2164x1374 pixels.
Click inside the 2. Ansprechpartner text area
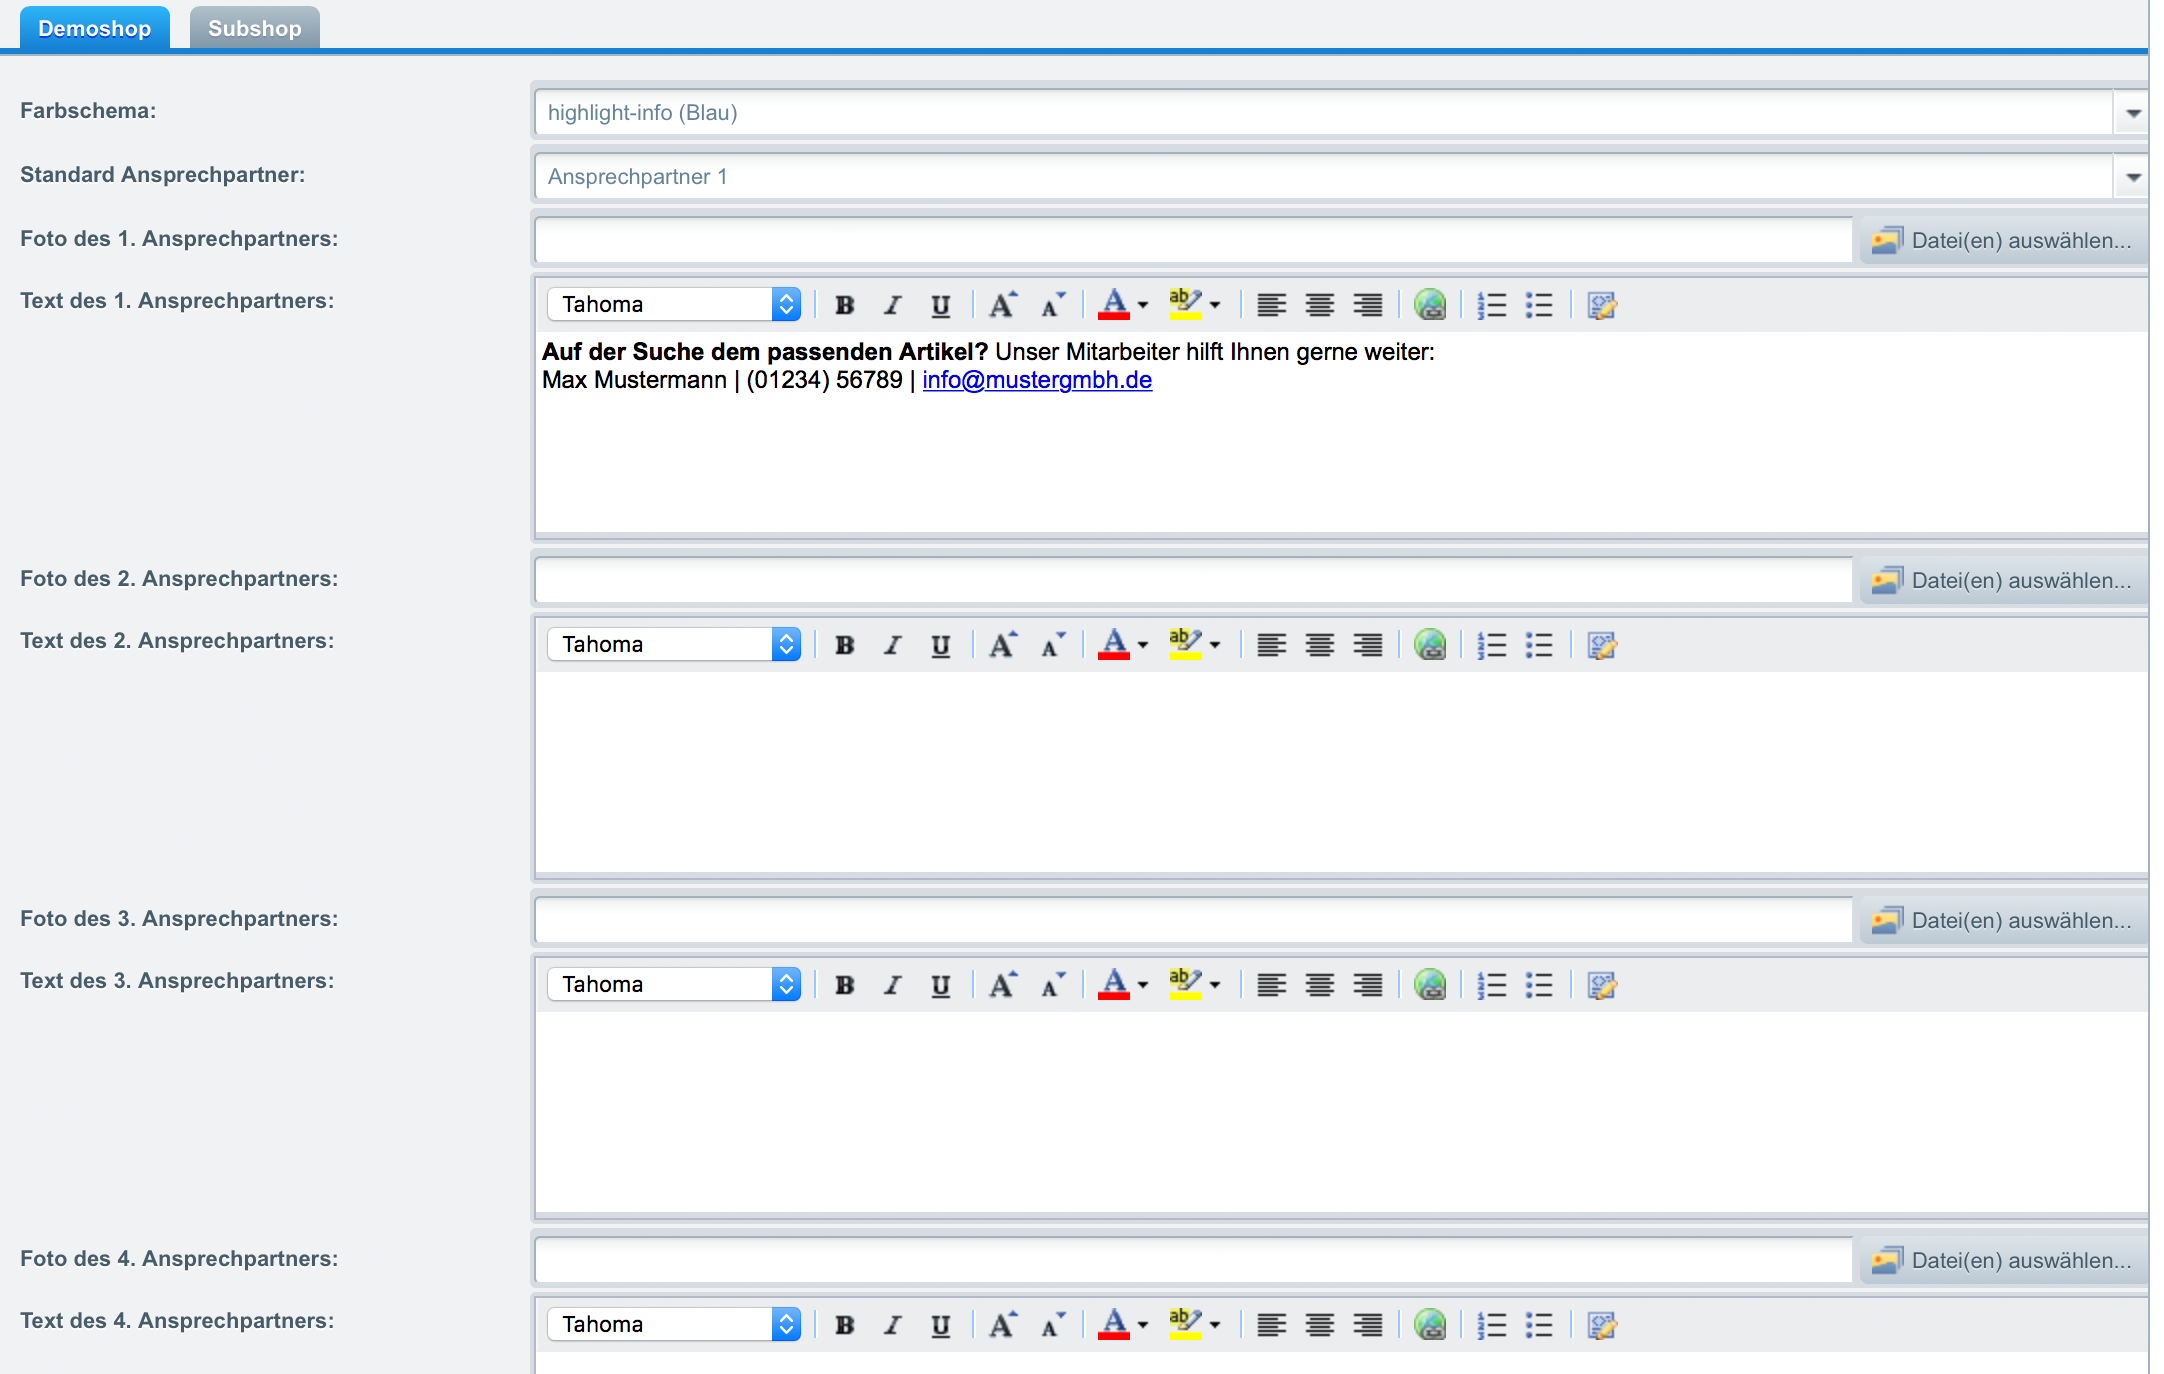[x=1342, y=772]
